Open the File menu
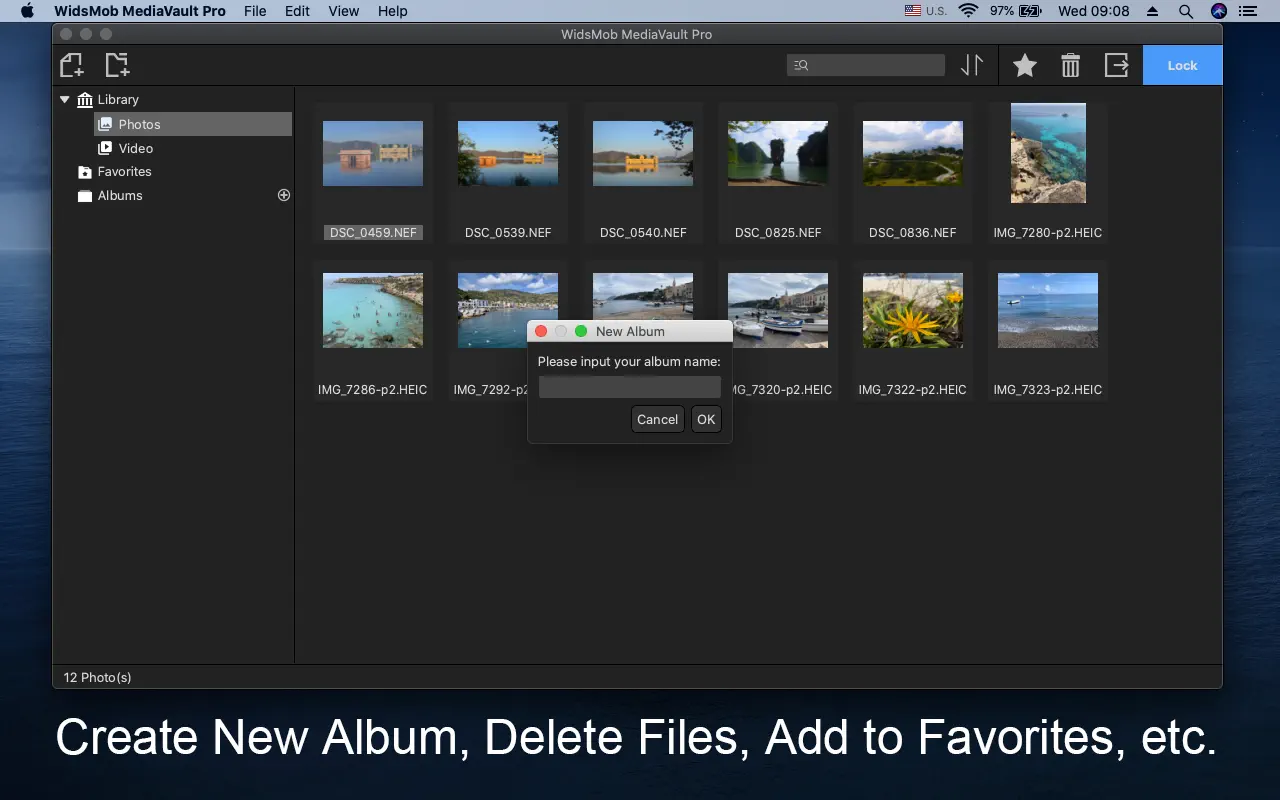 [x=255, y=11]
